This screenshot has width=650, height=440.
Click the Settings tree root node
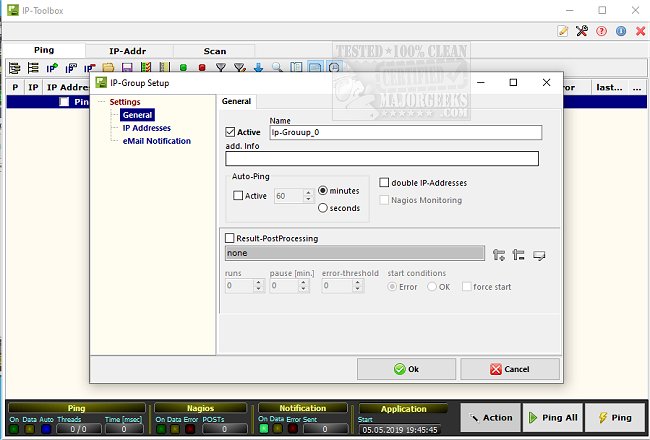pyautogui.click(x=125, y=102)
